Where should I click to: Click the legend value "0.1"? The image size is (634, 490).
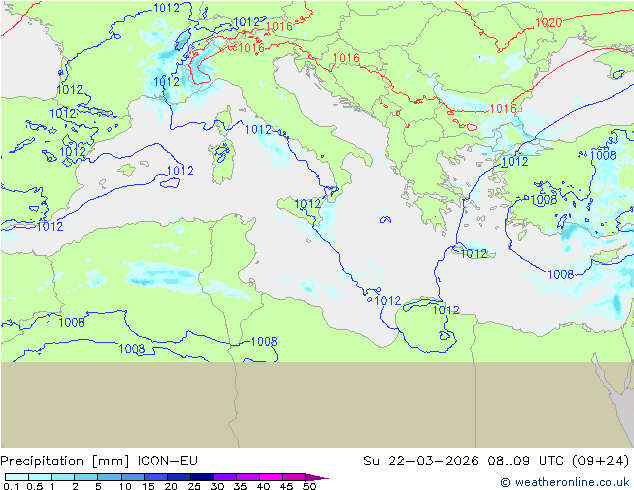pyautogui.click(x=11, y=486)
